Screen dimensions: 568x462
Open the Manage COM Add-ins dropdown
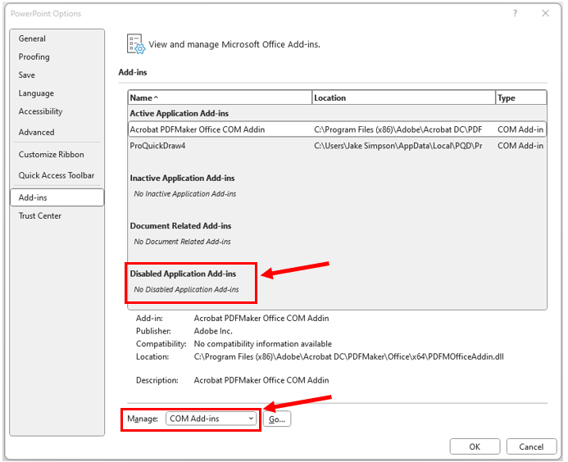(x=211, y=419)
